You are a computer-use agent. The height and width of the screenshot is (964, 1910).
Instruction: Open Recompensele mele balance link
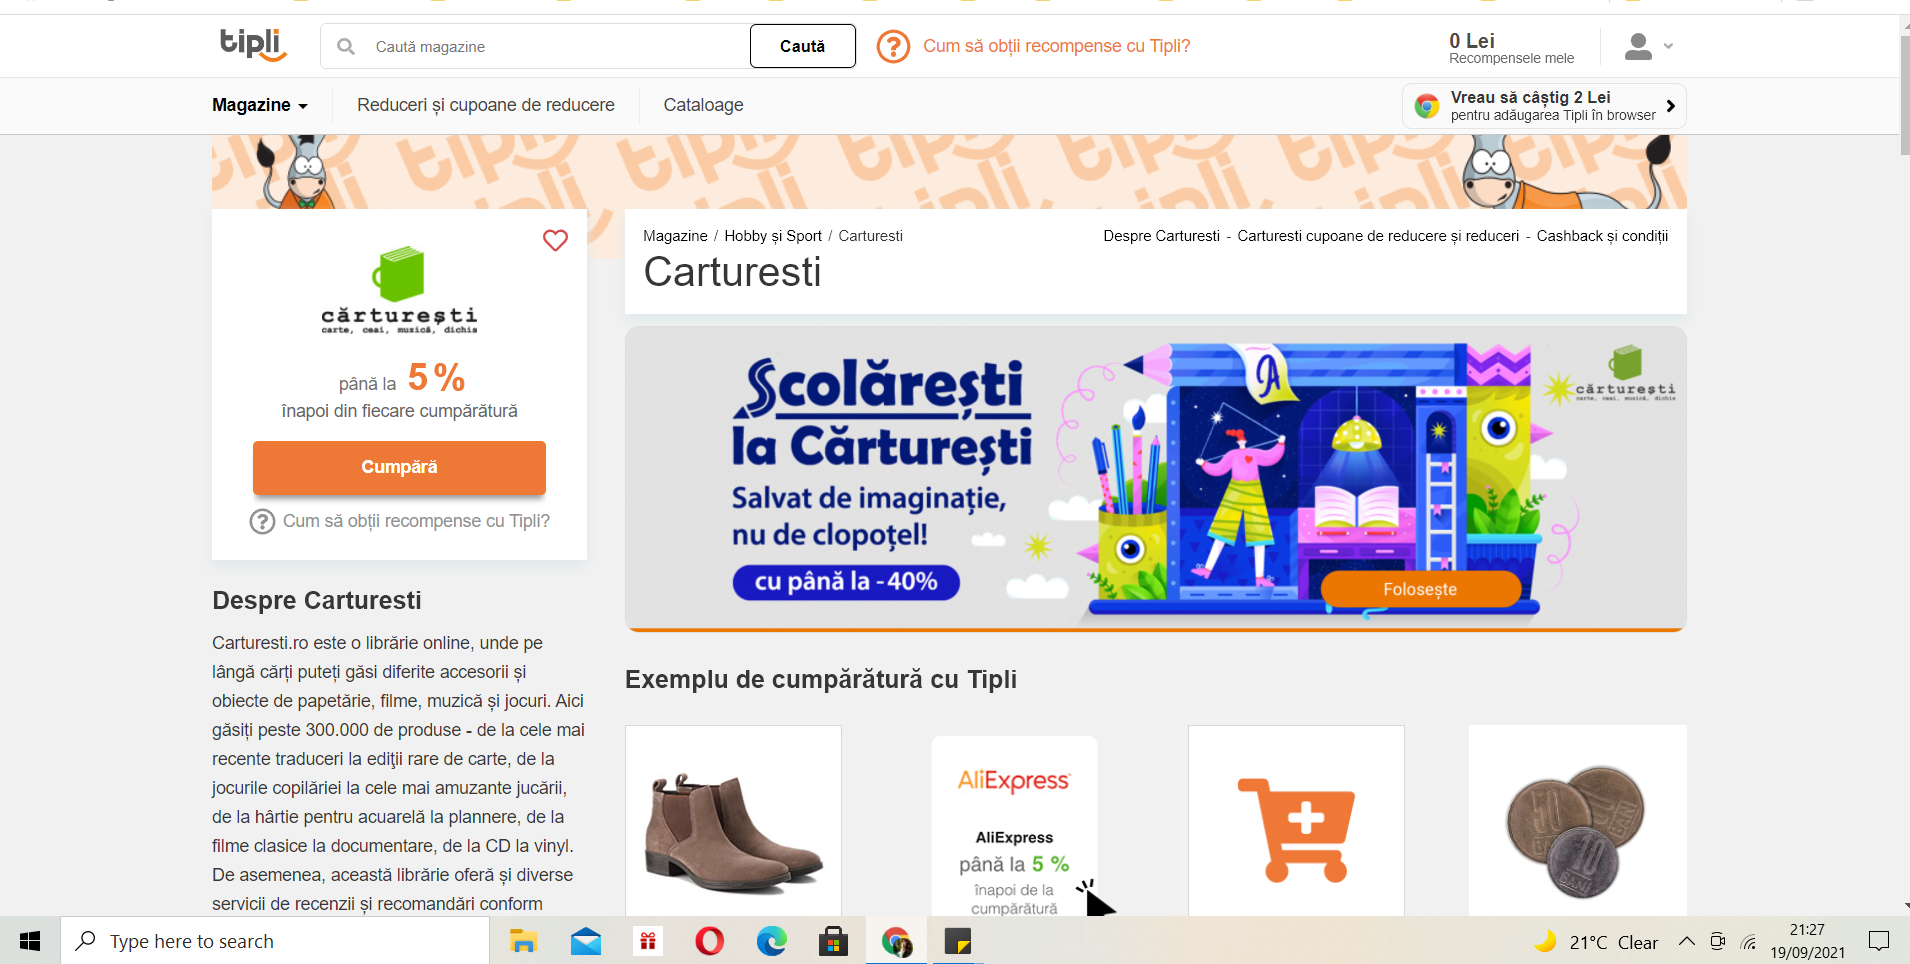(1511, 47)
